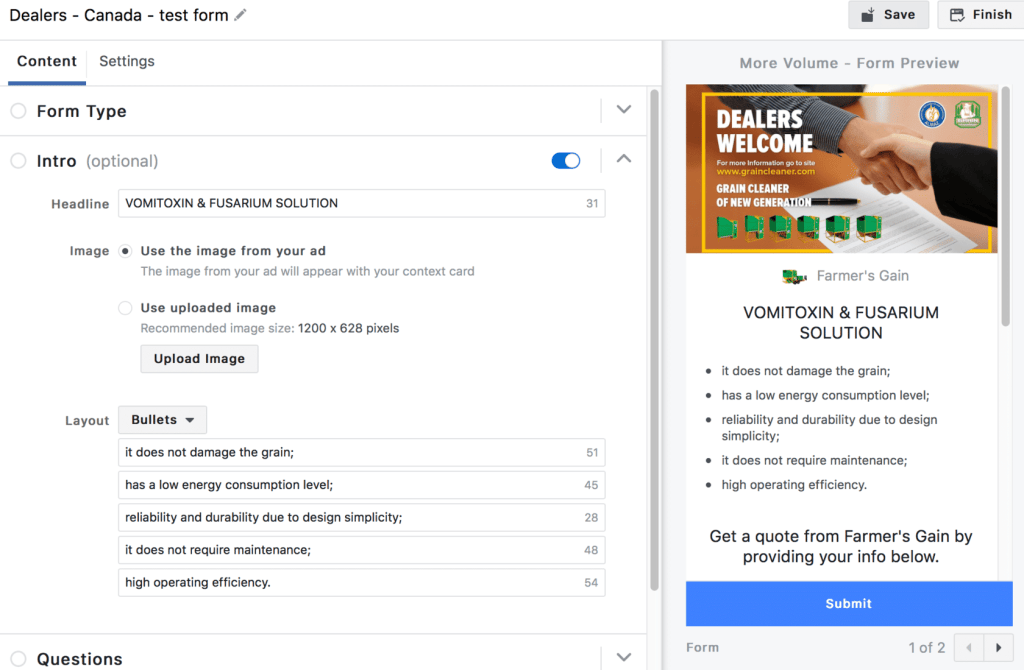The image size is (1024, 670).
Task: Collapse the Intro section
Action: pos(623,158)
